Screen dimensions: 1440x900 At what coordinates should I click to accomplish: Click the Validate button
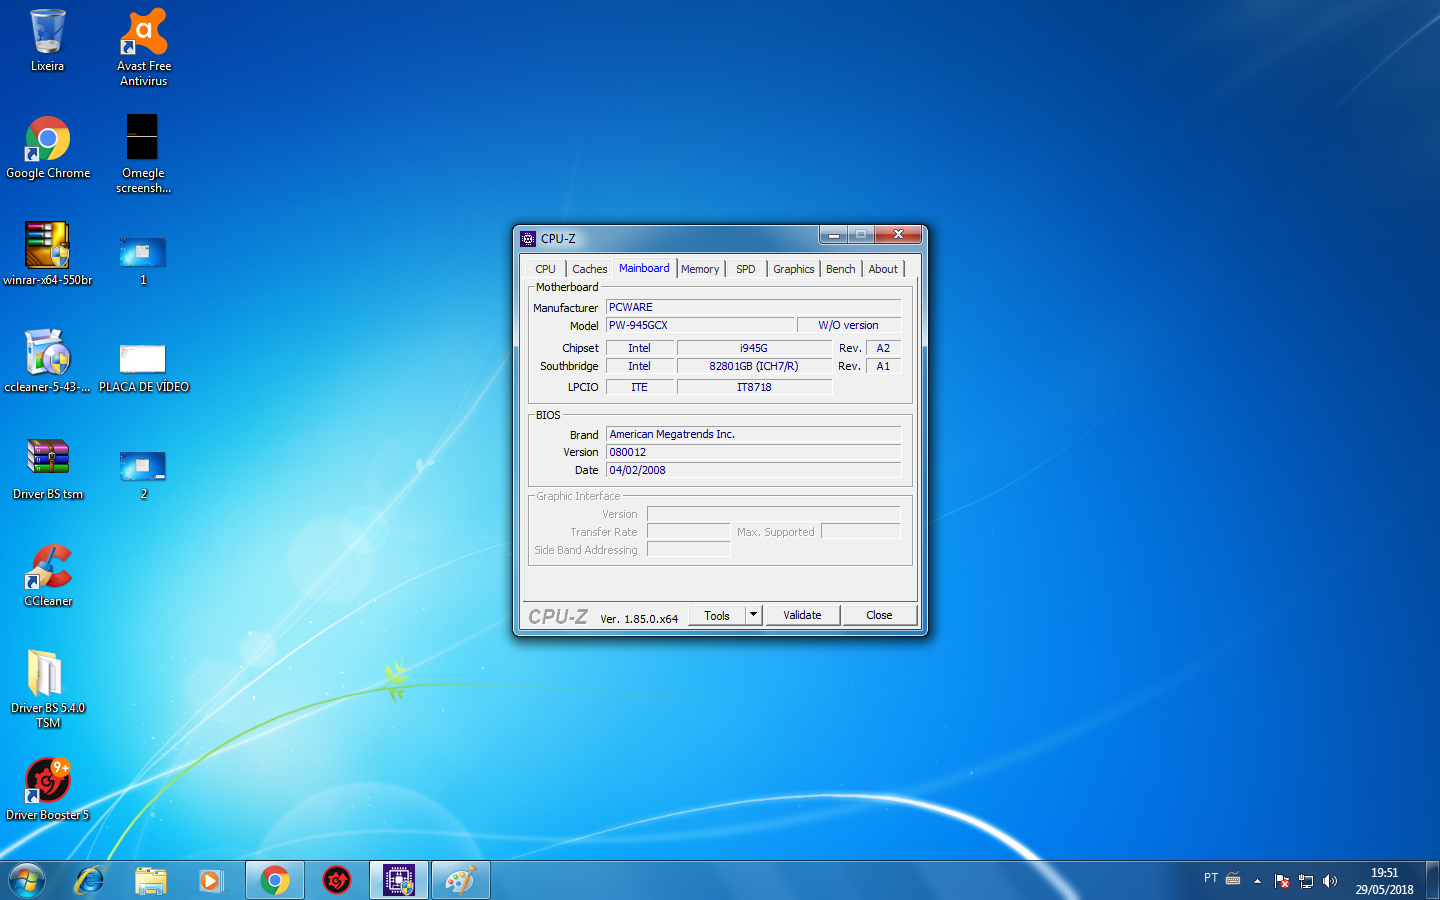[802, 615]
